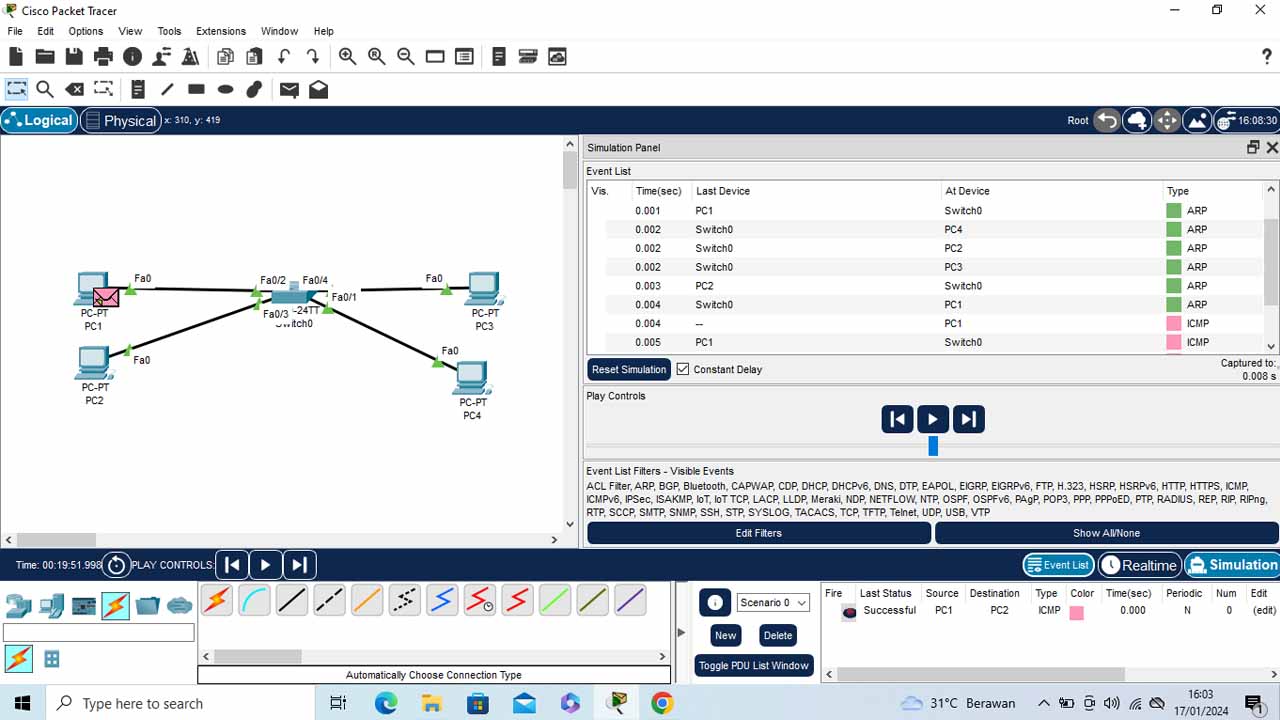Copy the selection with the copy icon
The width and height of the screenshot is (1280, 720).
point(225,57)
